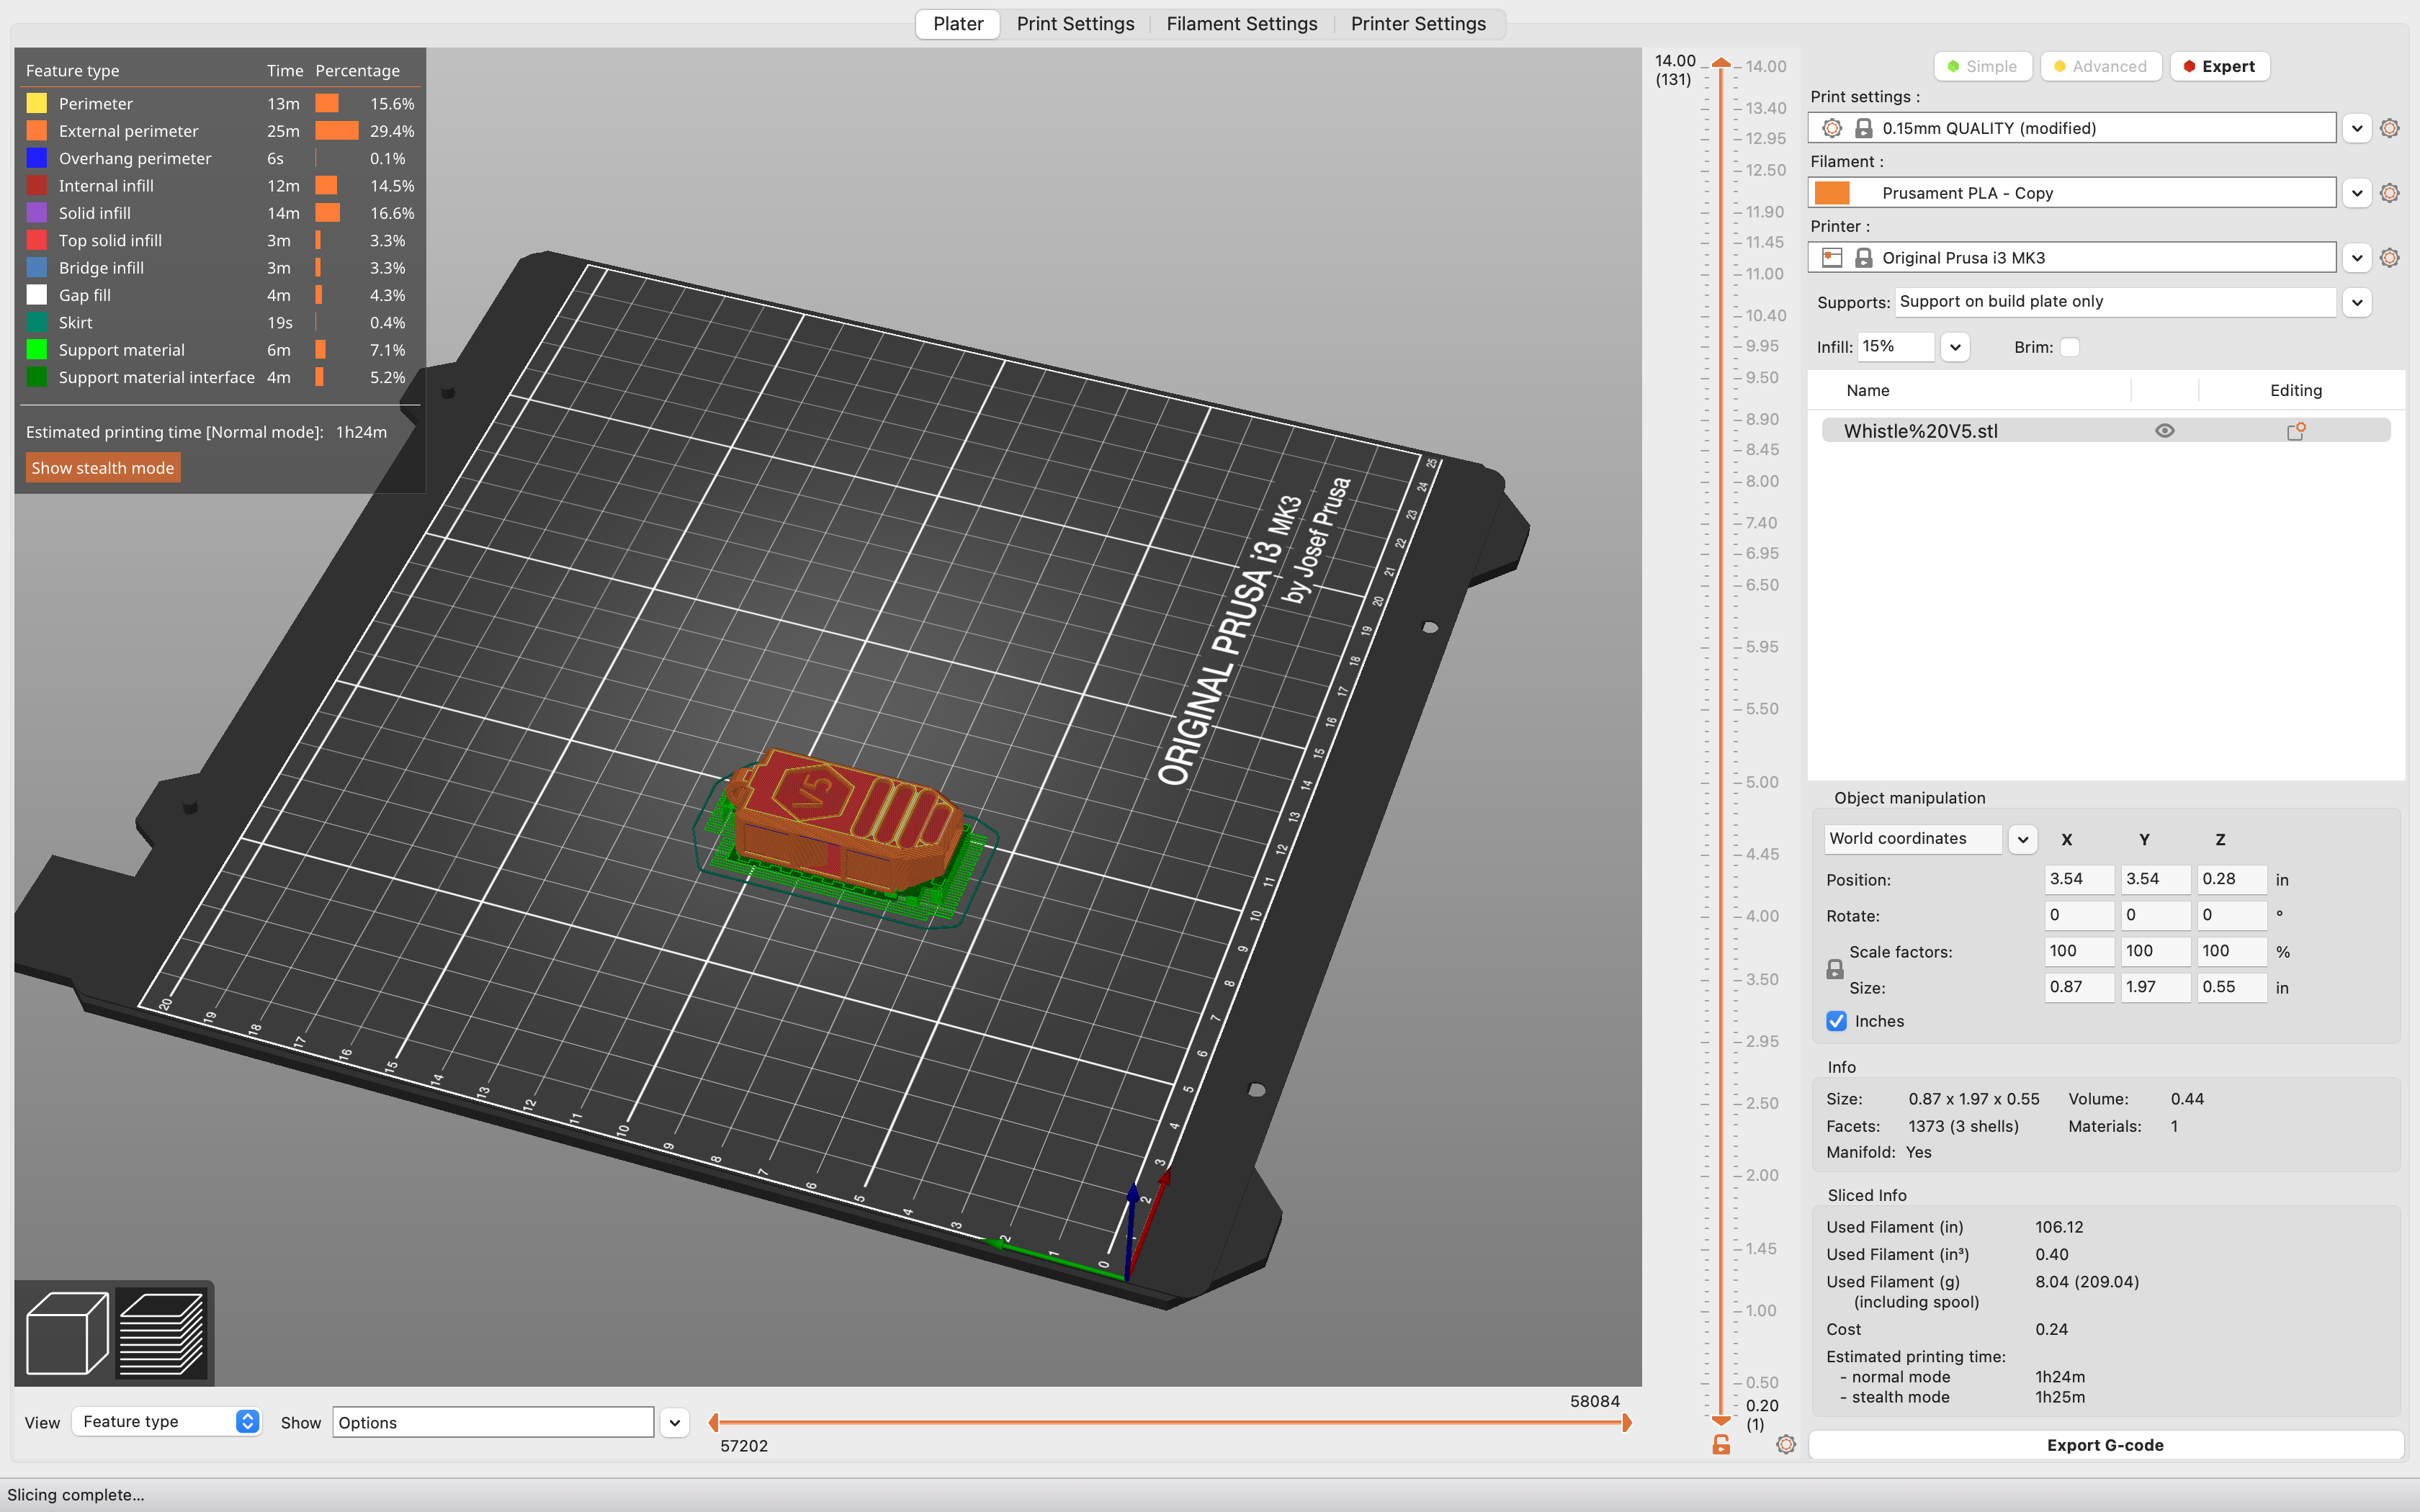2420x1512 pixels.
Task: Click Show stealth mode button
Action: click(x=103, y=468)
